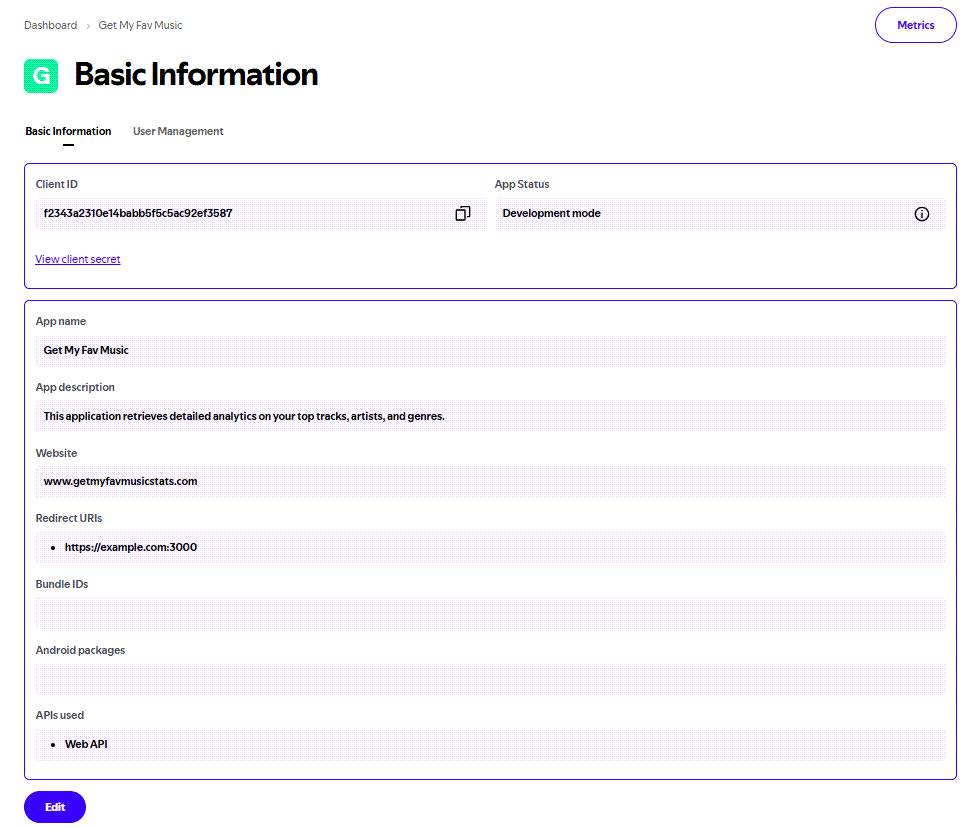
Task: Click the App description text field
Action: [x=490, y=416]
